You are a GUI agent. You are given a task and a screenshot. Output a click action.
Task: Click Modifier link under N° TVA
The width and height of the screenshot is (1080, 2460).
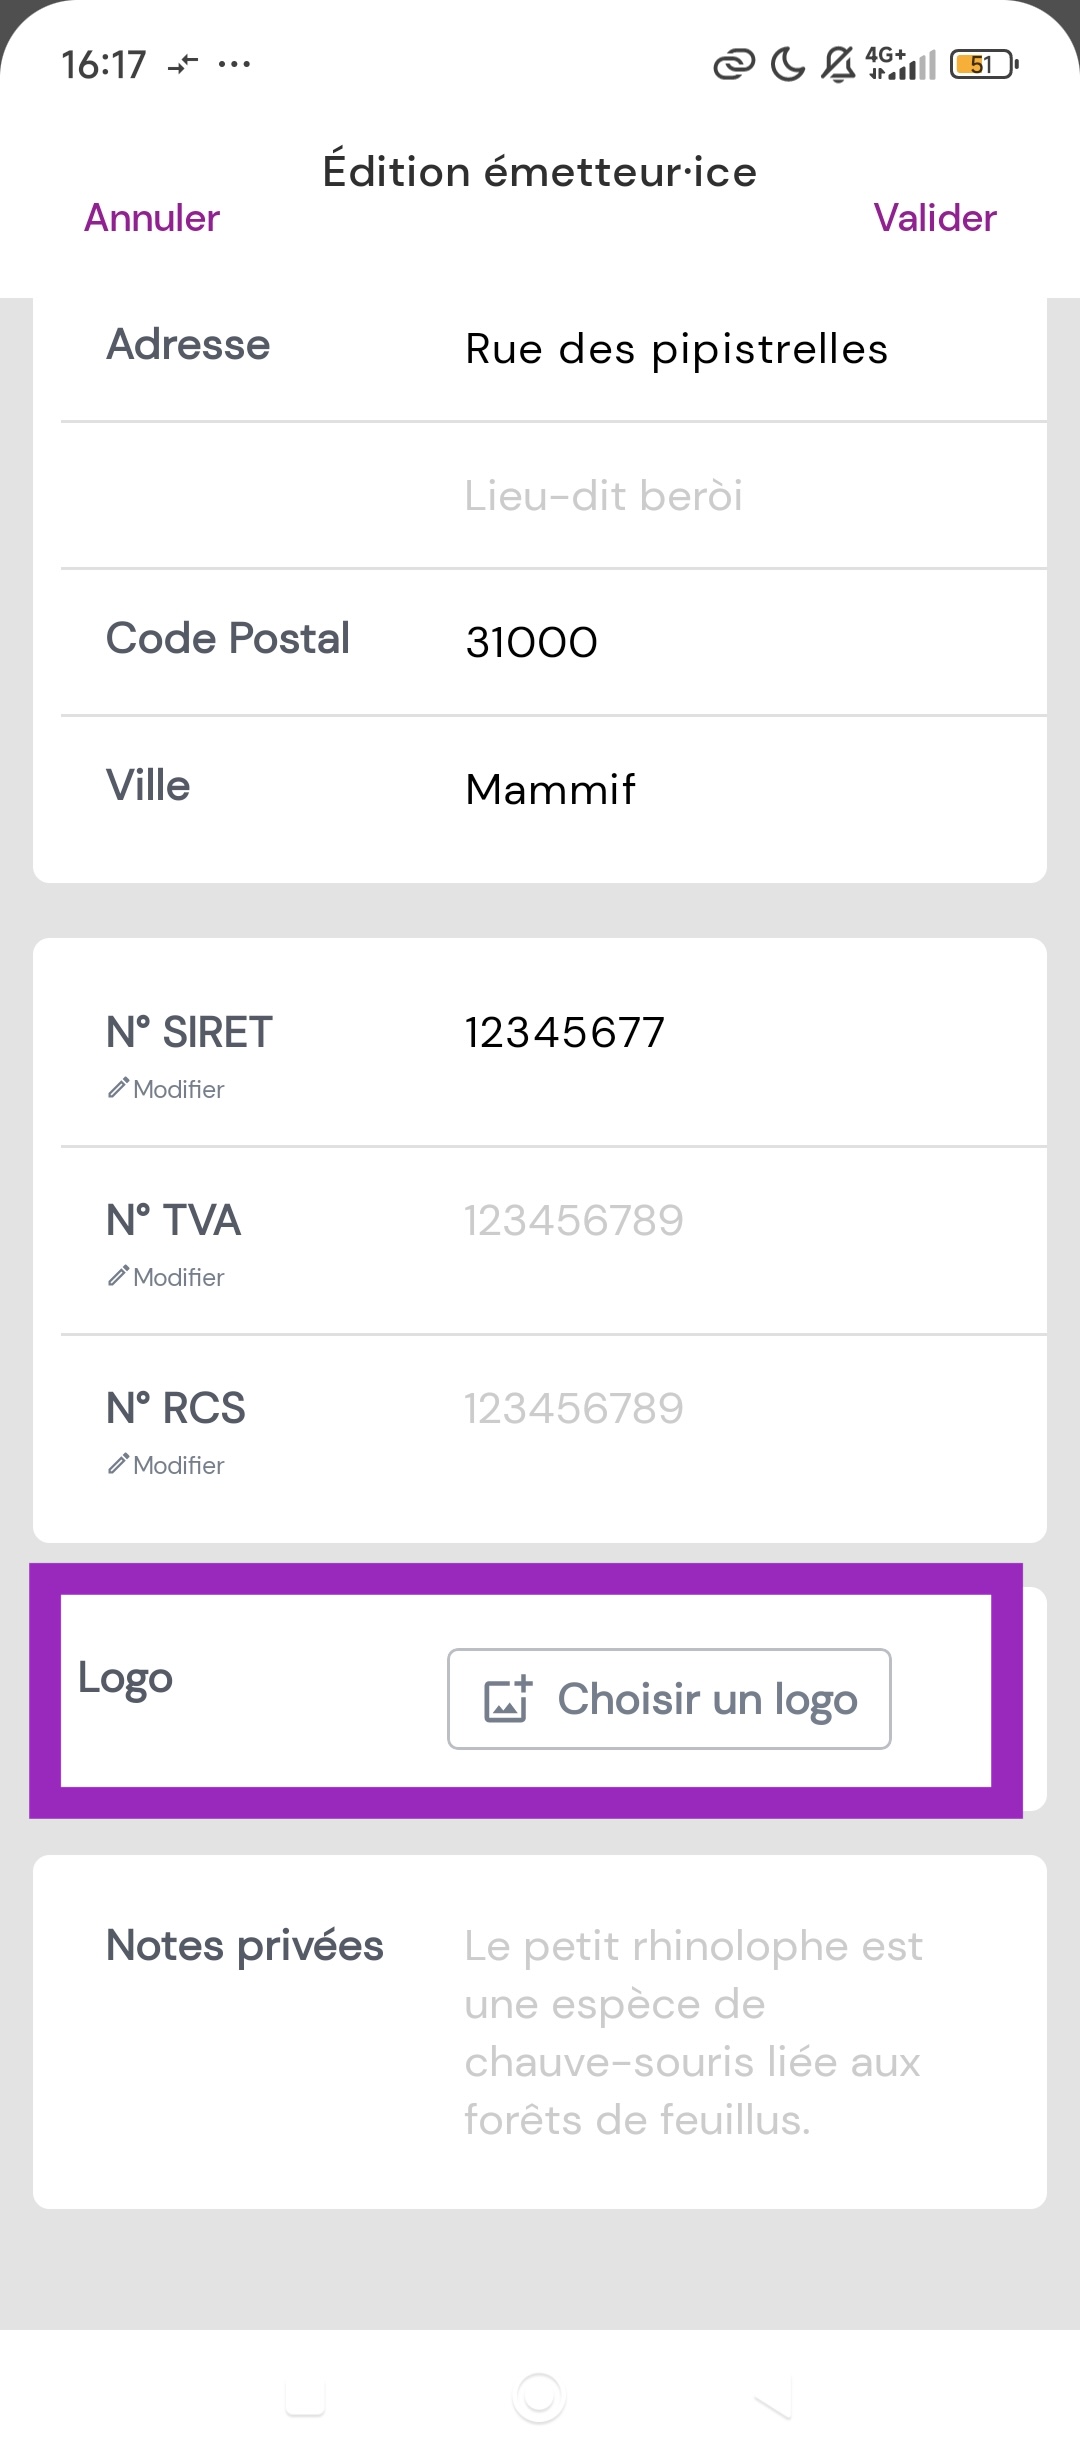[x=179, y=1277]
